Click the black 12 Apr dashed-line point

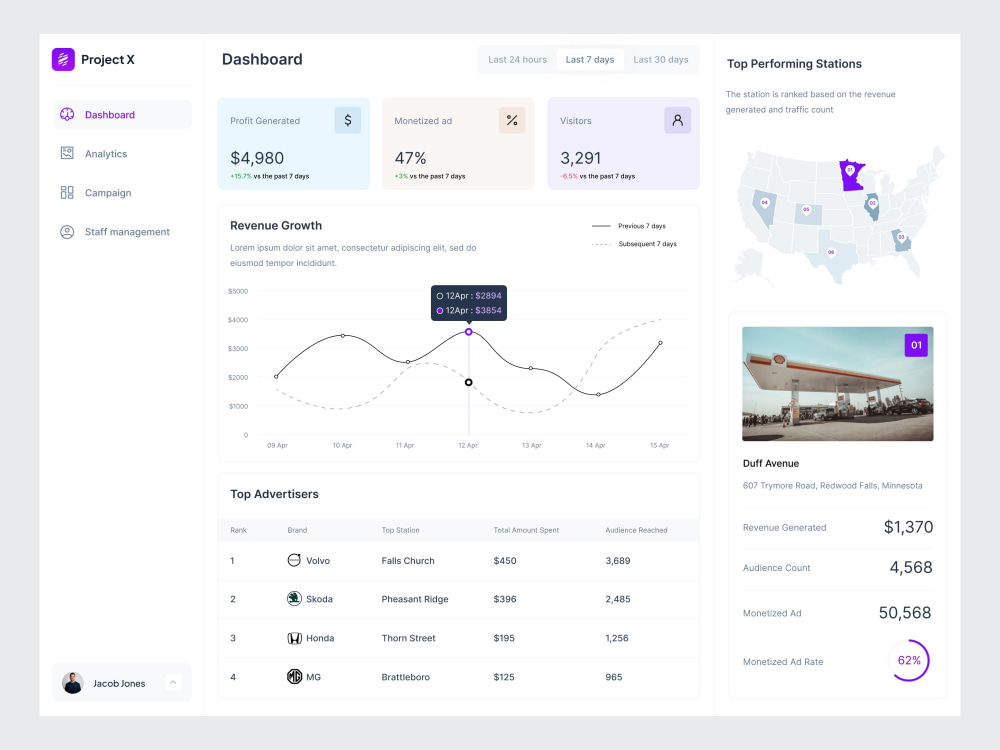point(469,382)
